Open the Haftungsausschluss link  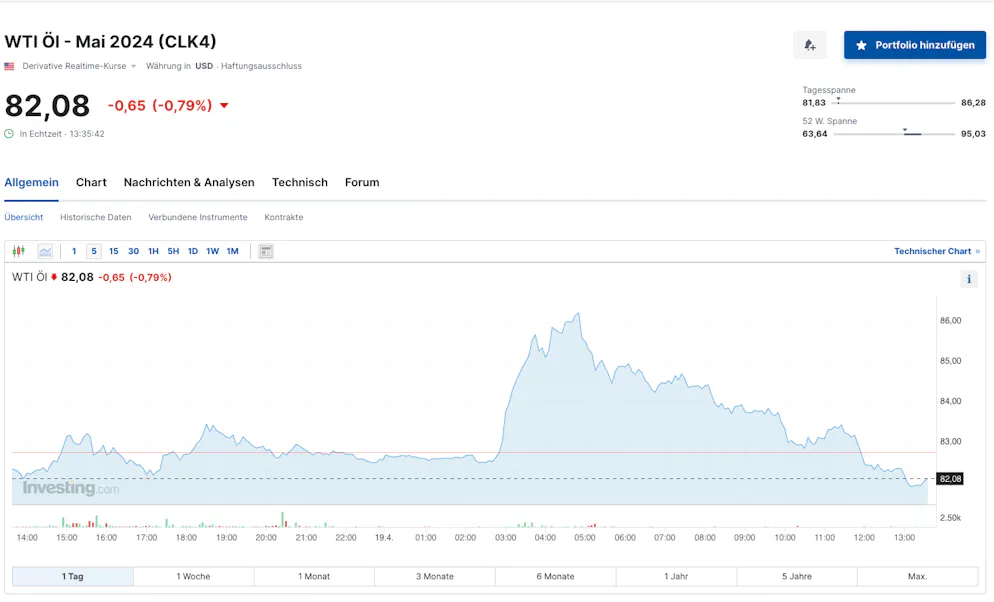tap(261, 66)
